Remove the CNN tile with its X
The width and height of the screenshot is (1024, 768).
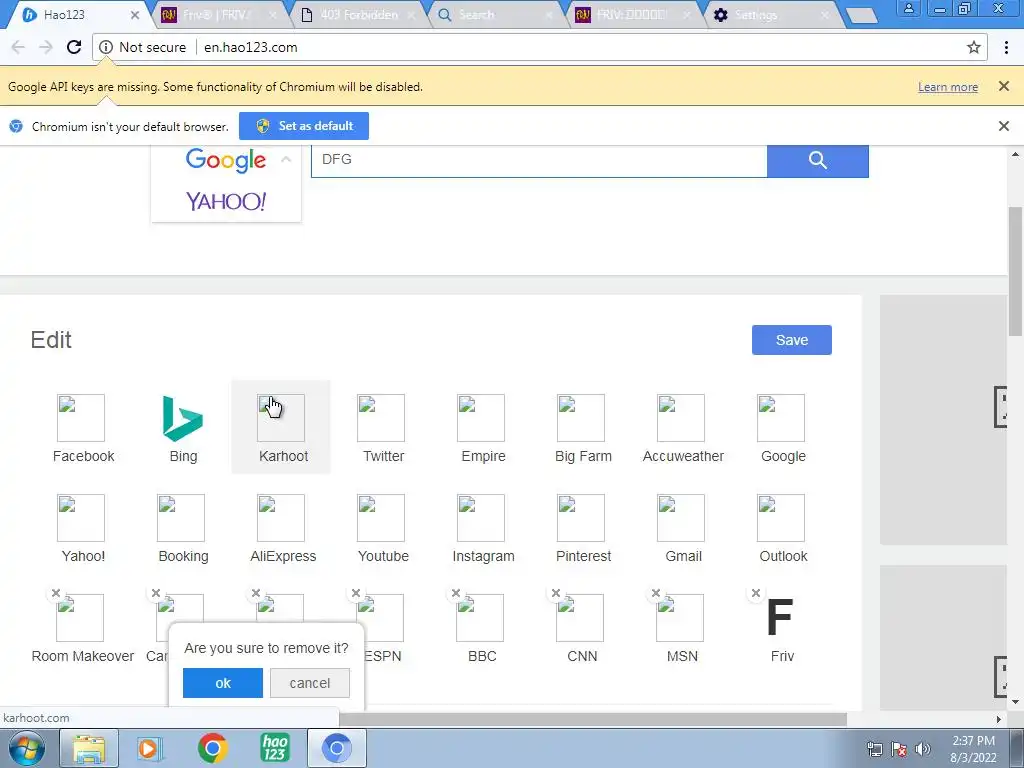click(555, 593)
